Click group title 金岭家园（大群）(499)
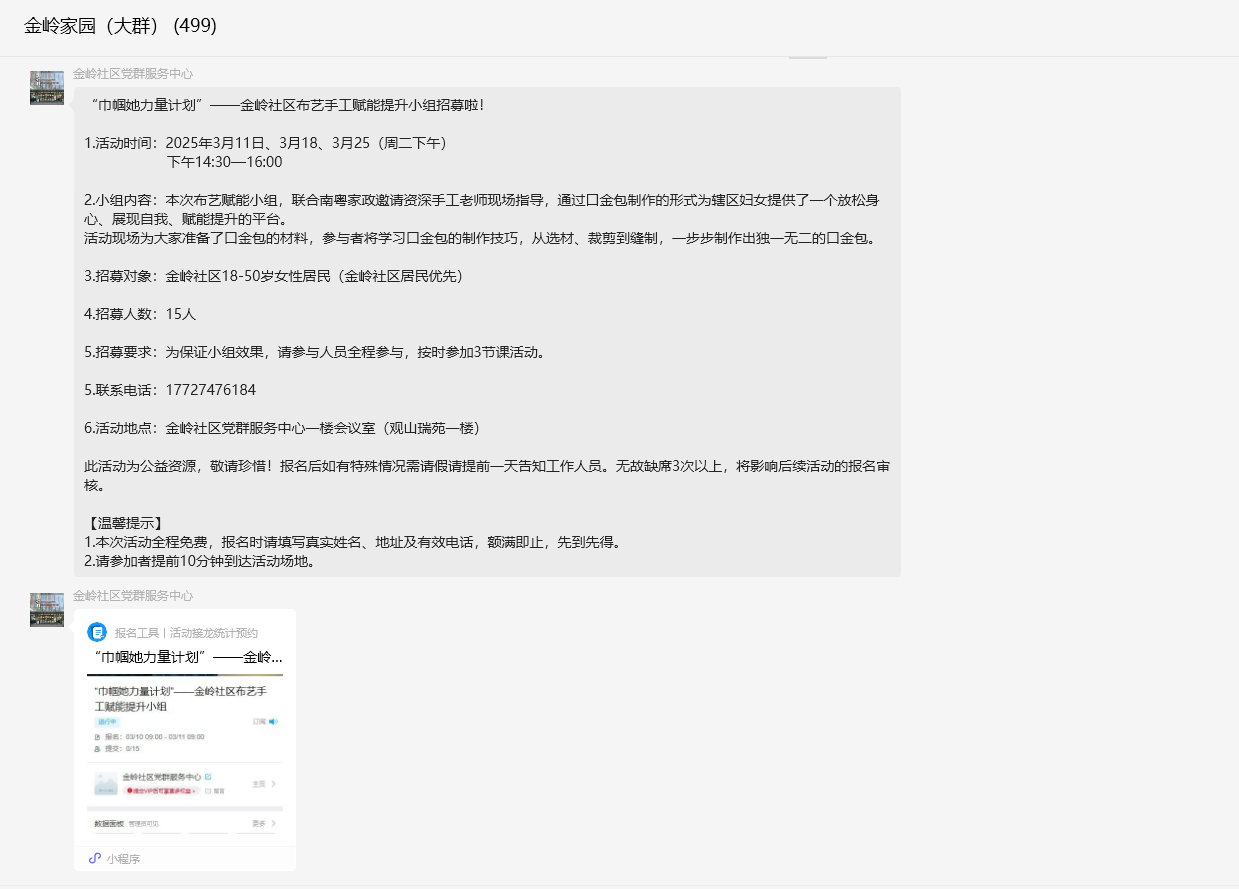 (120, 26)
